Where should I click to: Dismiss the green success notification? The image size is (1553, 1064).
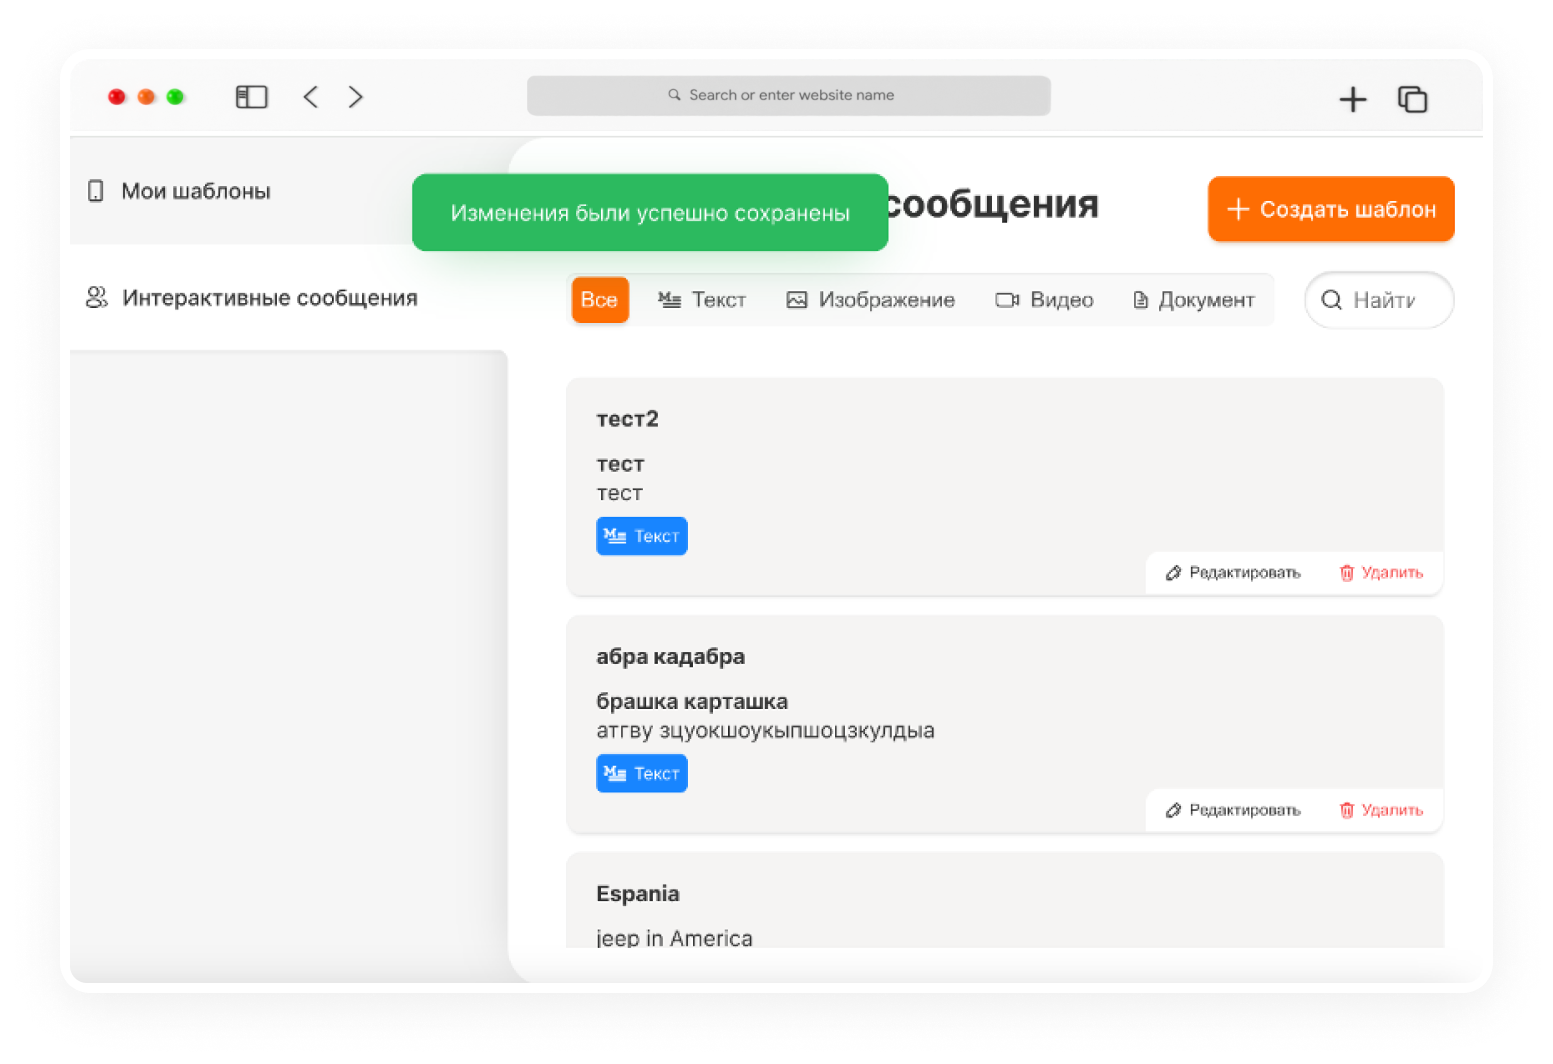tap(650, 213)
